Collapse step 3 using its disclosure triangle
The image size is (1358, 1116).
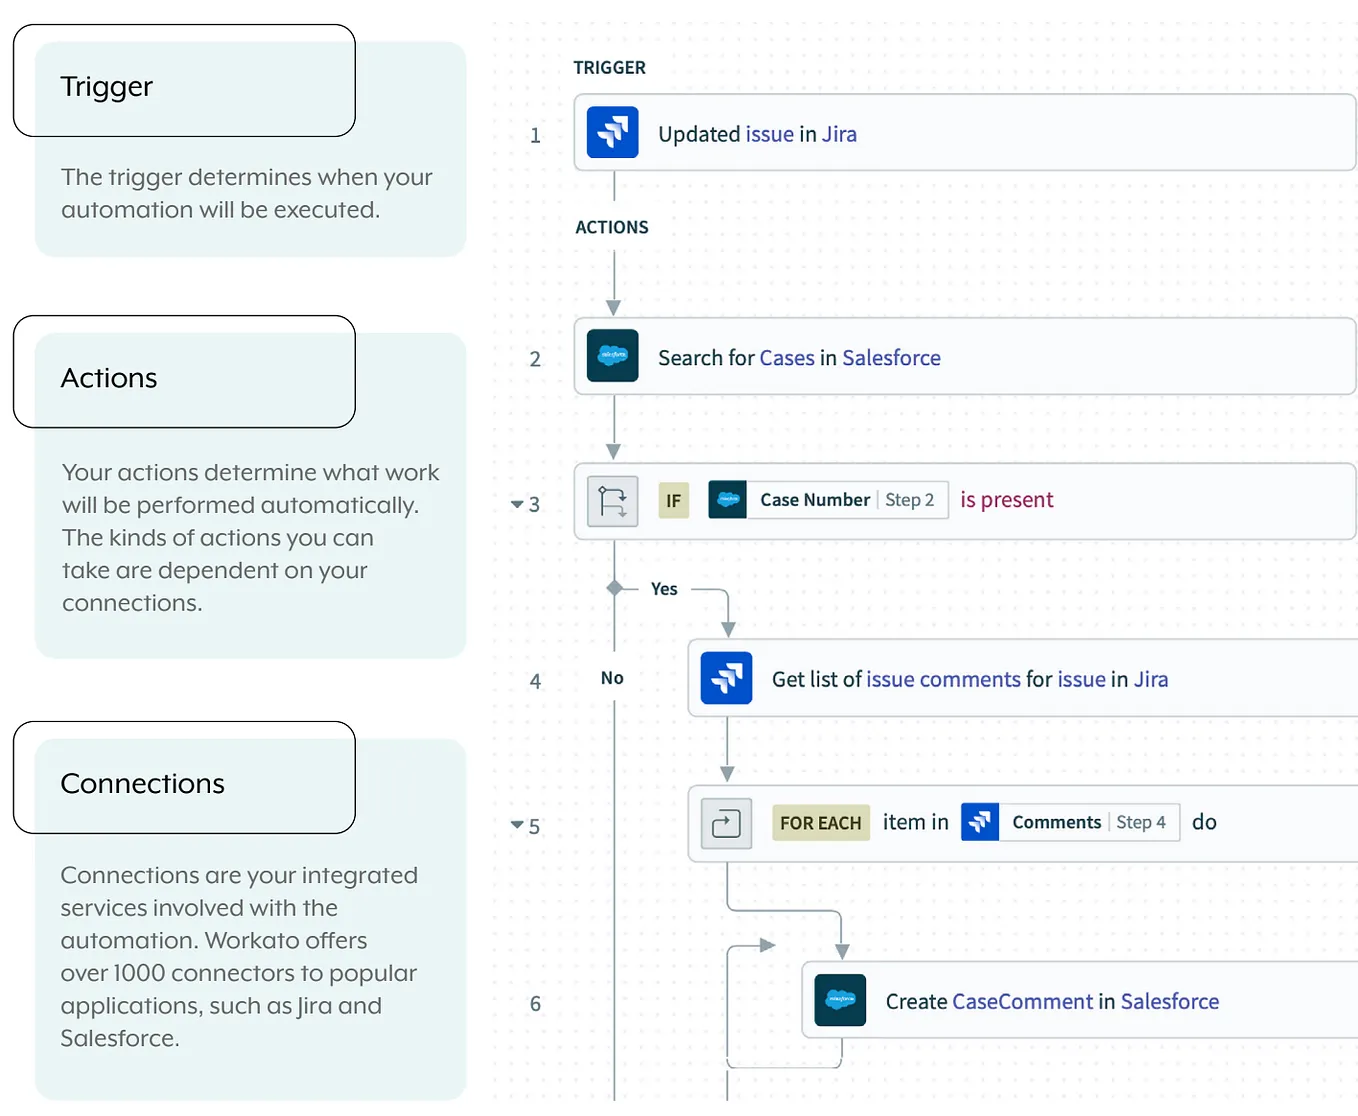(517, 504)
